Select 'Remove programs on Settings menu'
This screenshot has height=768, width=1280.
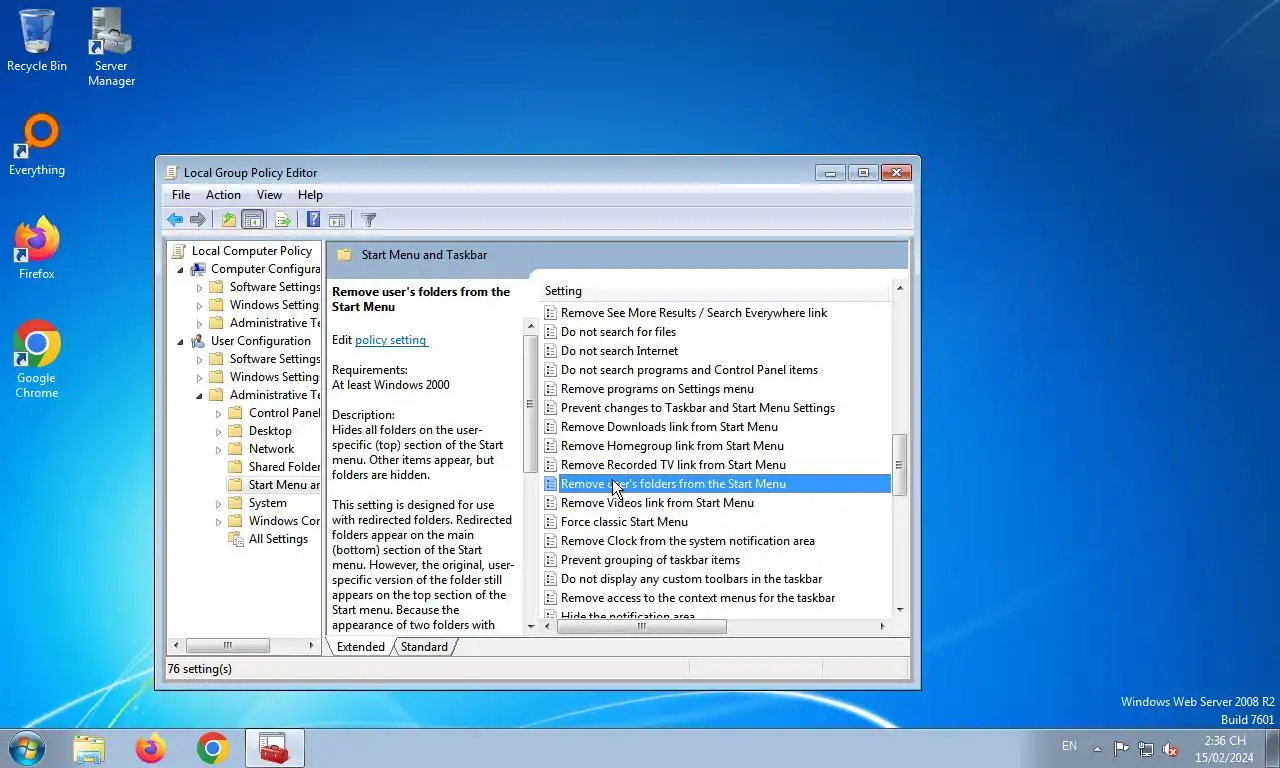coord(657,389)
